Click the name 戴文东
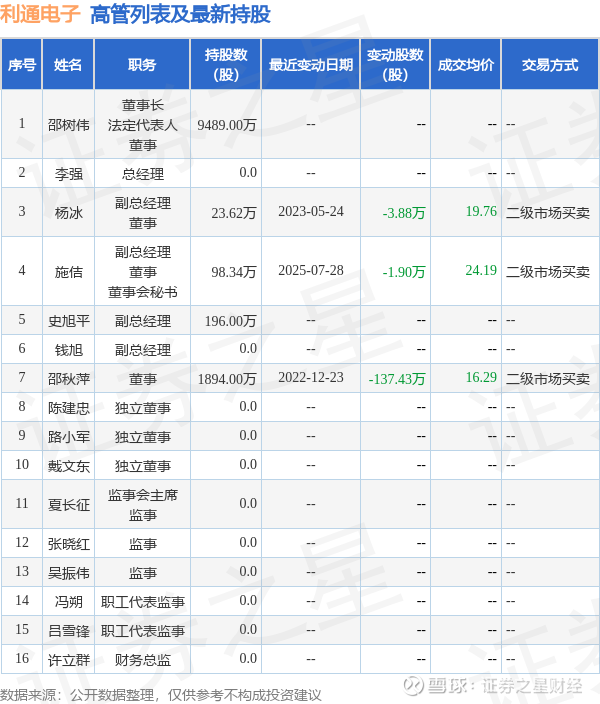This screenshot has height=704, width=600. [68, 466]
